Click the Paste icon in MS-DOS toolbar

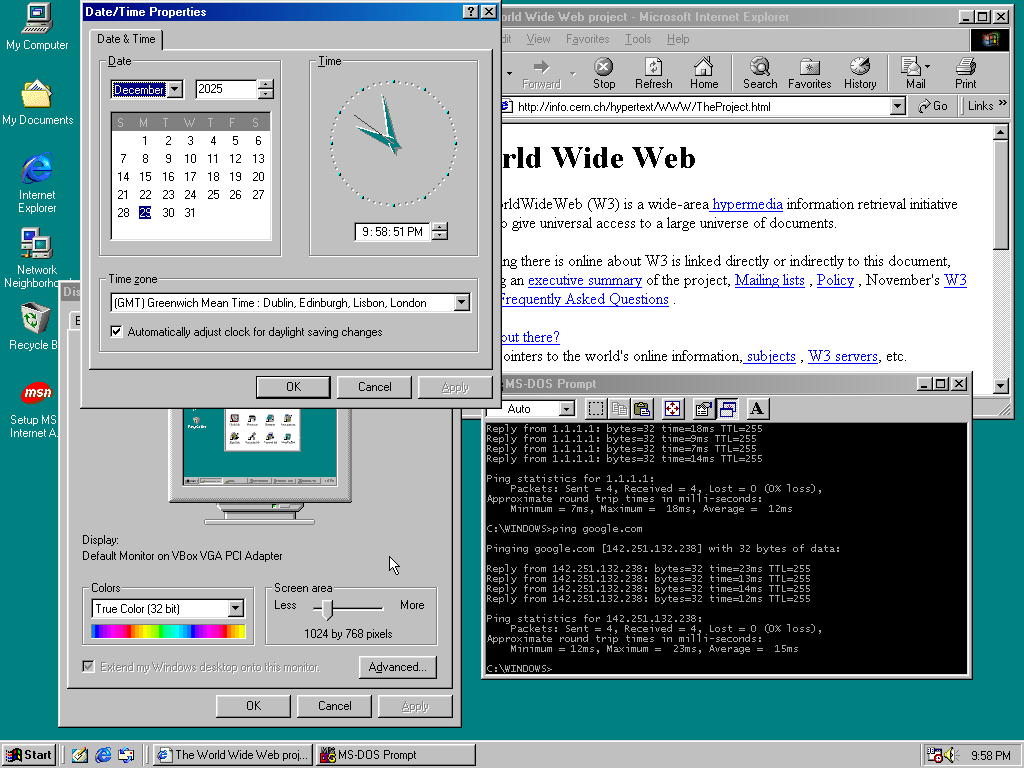click(642, 408)
